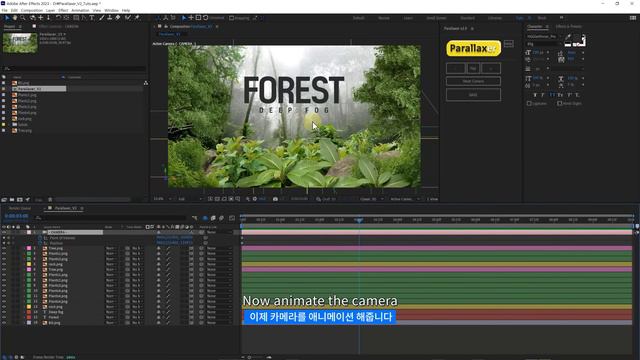Click the Graph Editor icon in timeline
Viewport: 640px width, 360px height.
click(232, 218)
